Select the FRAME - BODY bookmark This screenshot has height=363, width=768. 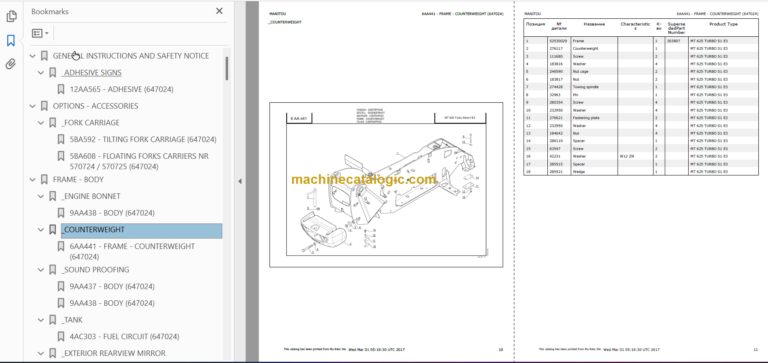pos(78,179)
